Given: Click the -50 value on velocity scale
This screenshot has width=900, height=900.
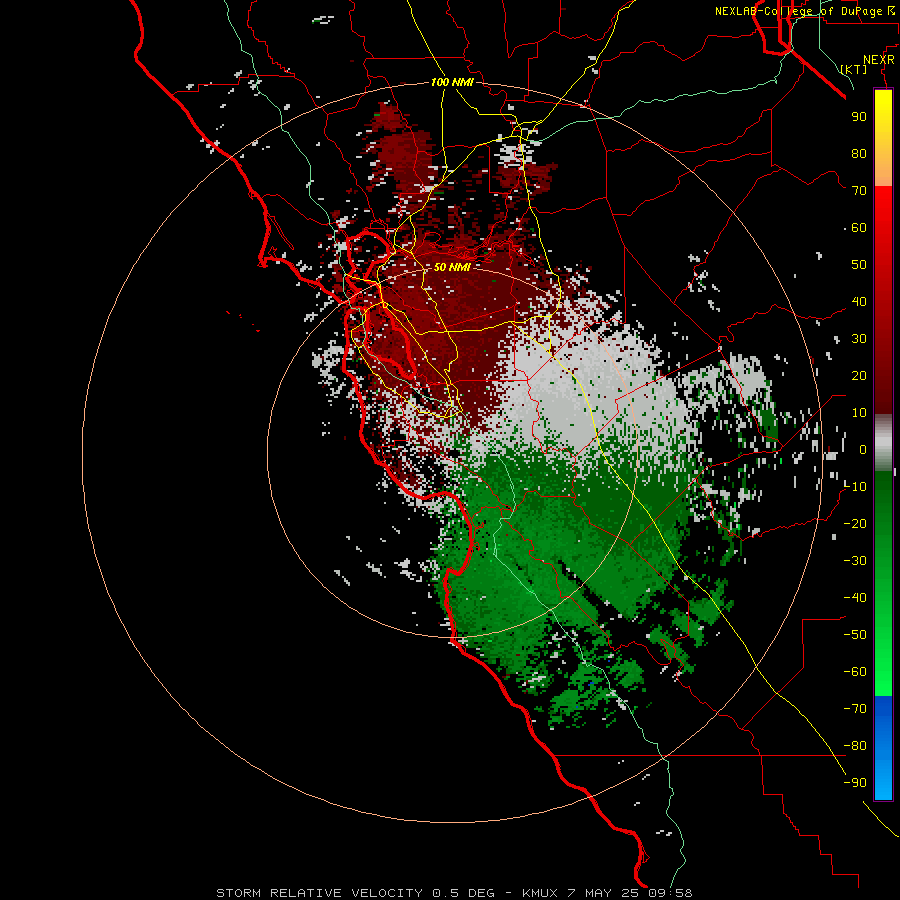Looking at the screenshot, I should (855, 635).
